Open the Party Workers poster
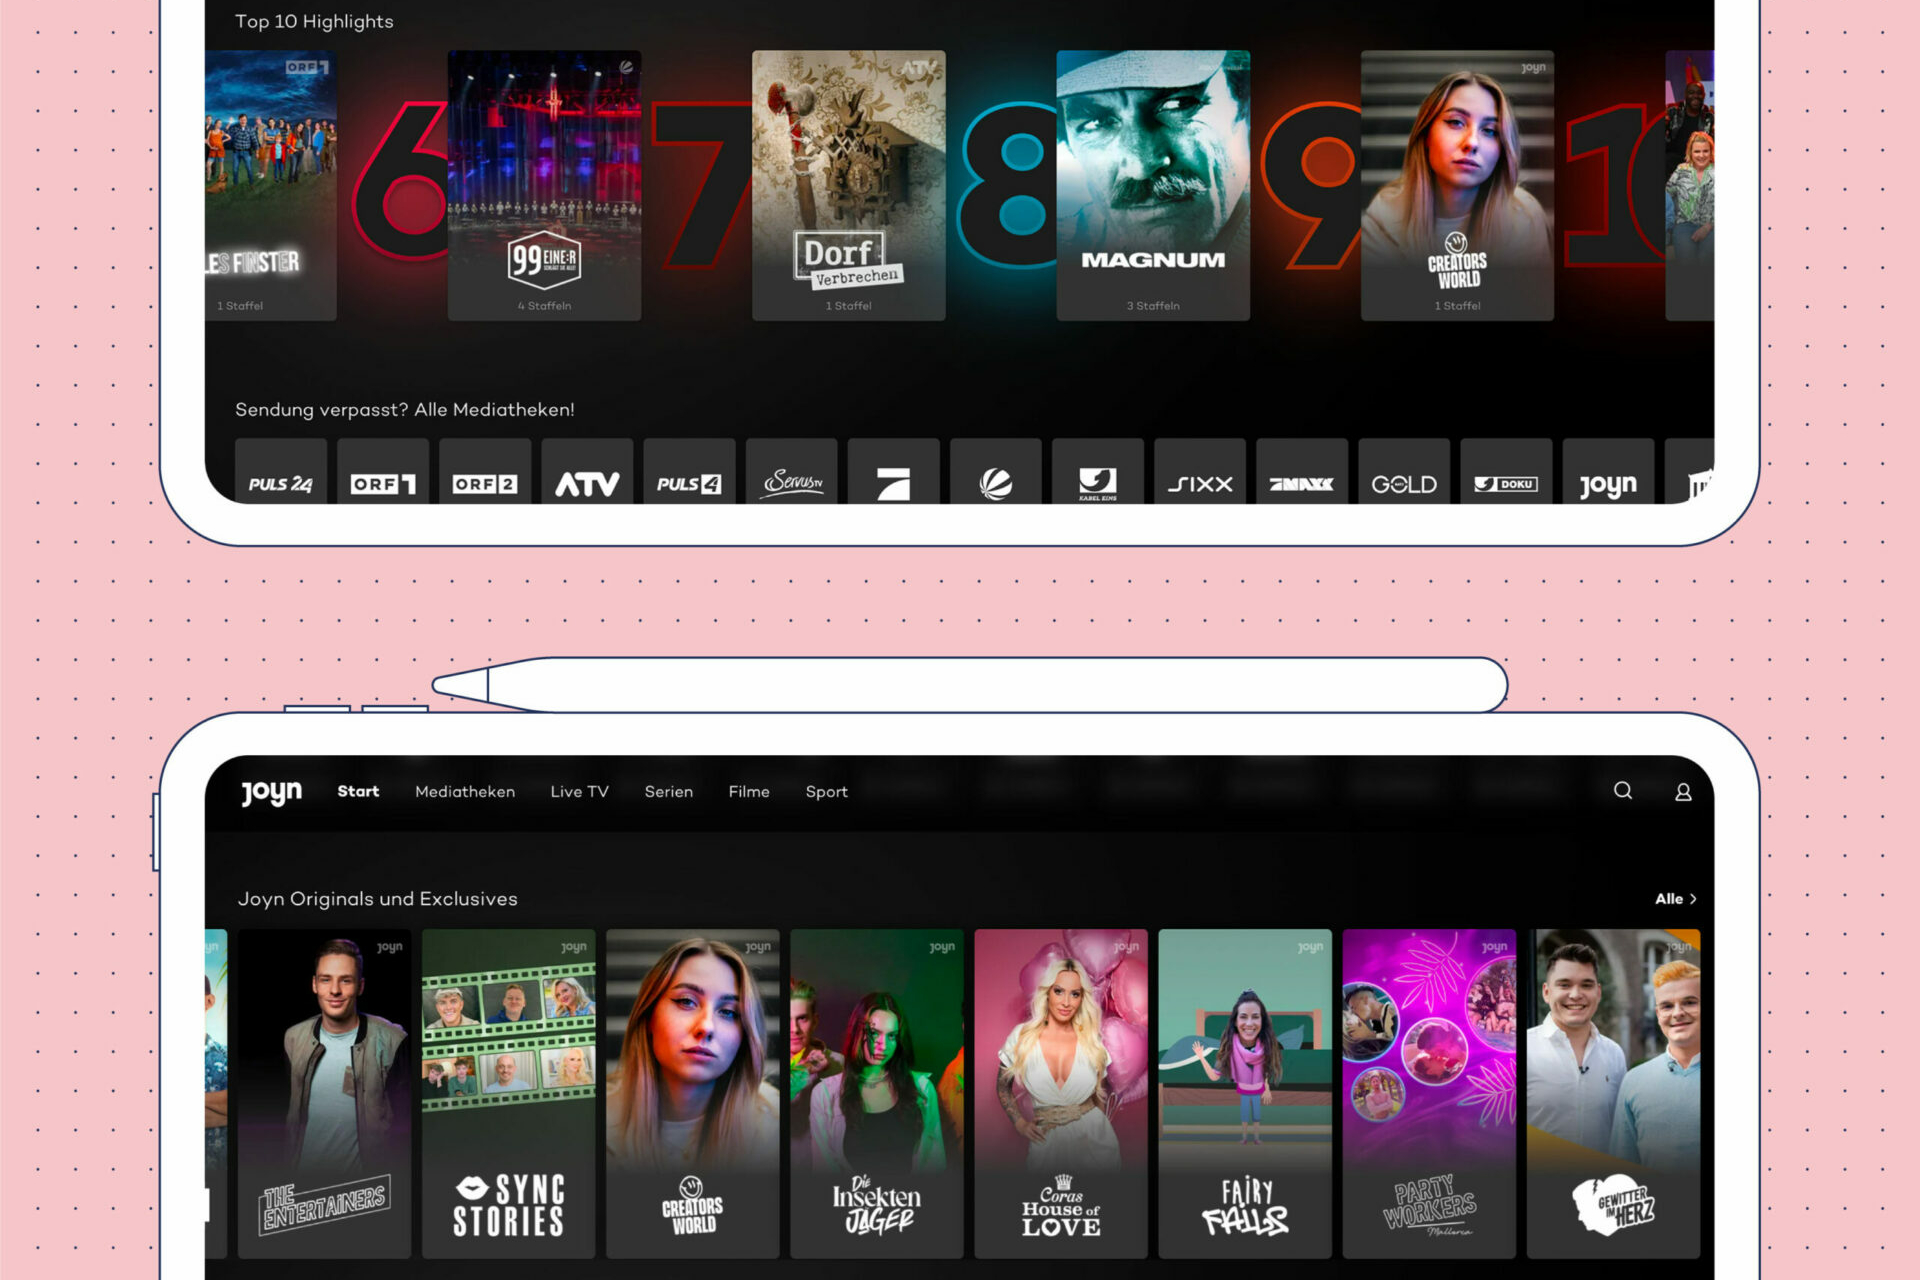The image size is (1920, 1280). coord(1429,1093)
